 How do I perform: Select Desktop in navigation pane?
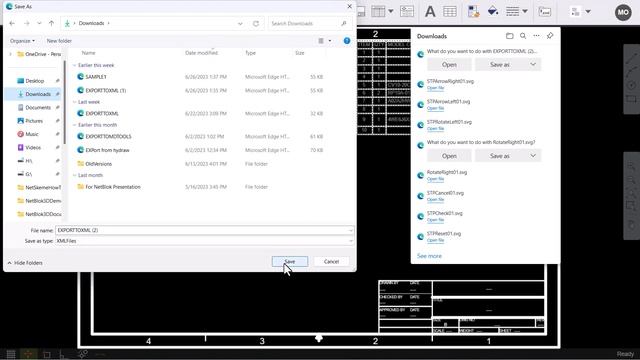(x=35, y=81)
